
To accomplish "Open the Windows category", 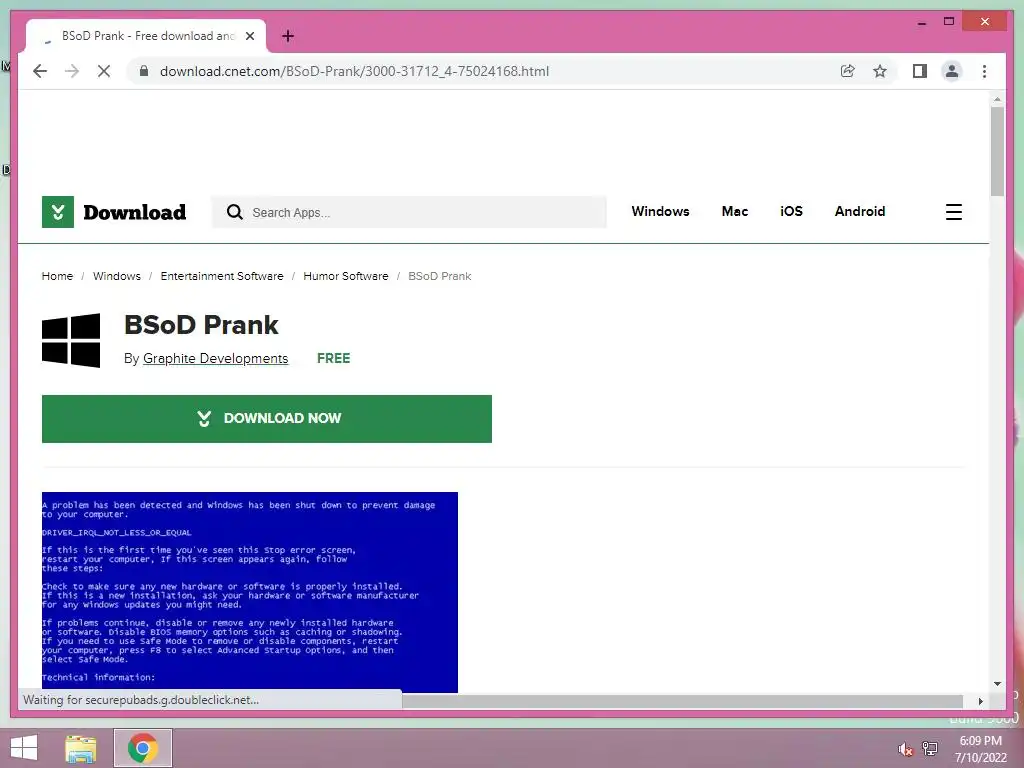I will pos(660,211).
